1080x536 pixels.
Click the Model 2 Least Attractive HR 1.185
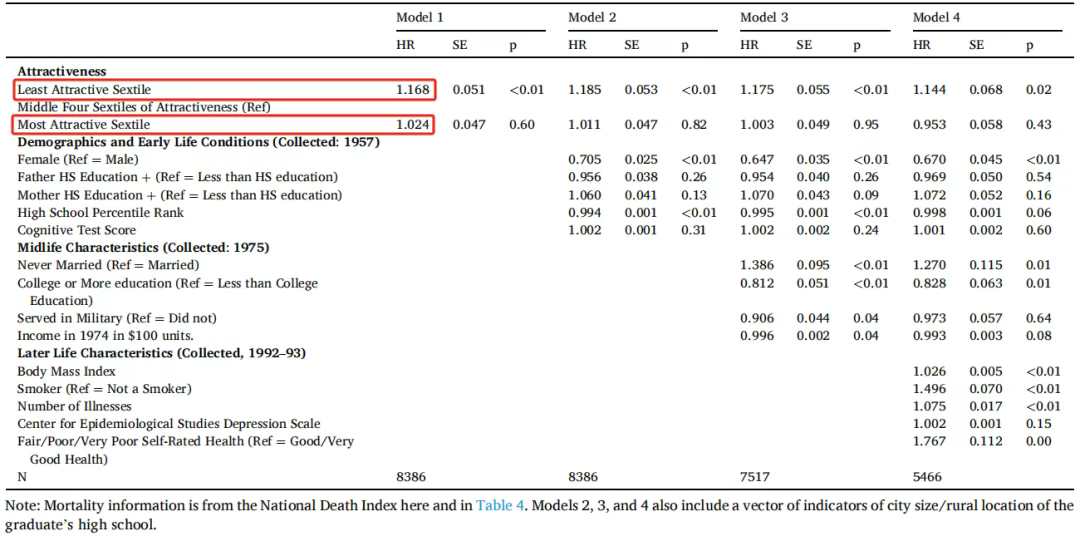coord(585,90)
